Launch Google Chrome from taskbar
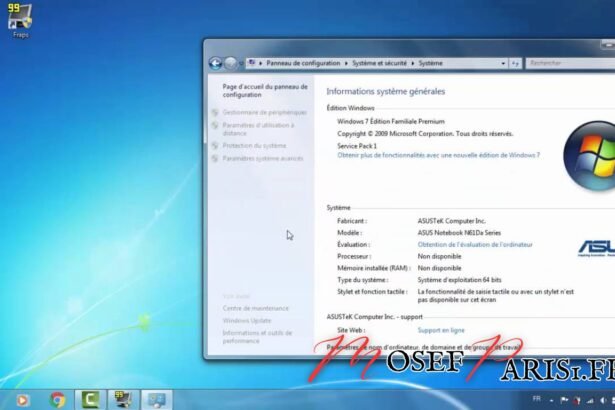 tap(57, 400)
